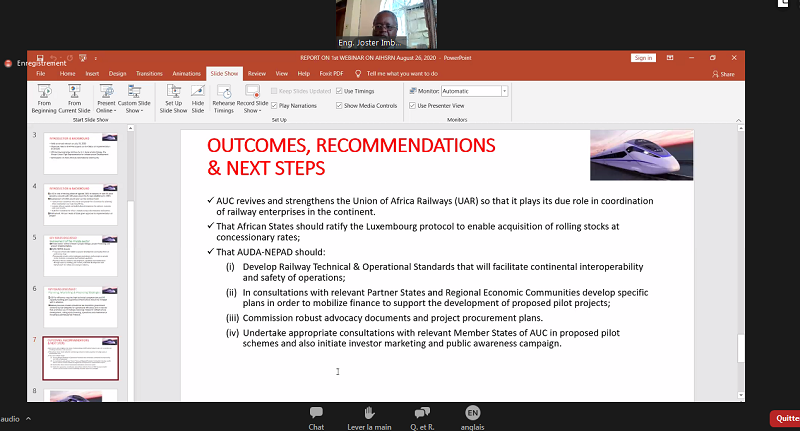800x431 pixels.
Task: Open the Custom Slide Show menu
Action: [134, 99]
